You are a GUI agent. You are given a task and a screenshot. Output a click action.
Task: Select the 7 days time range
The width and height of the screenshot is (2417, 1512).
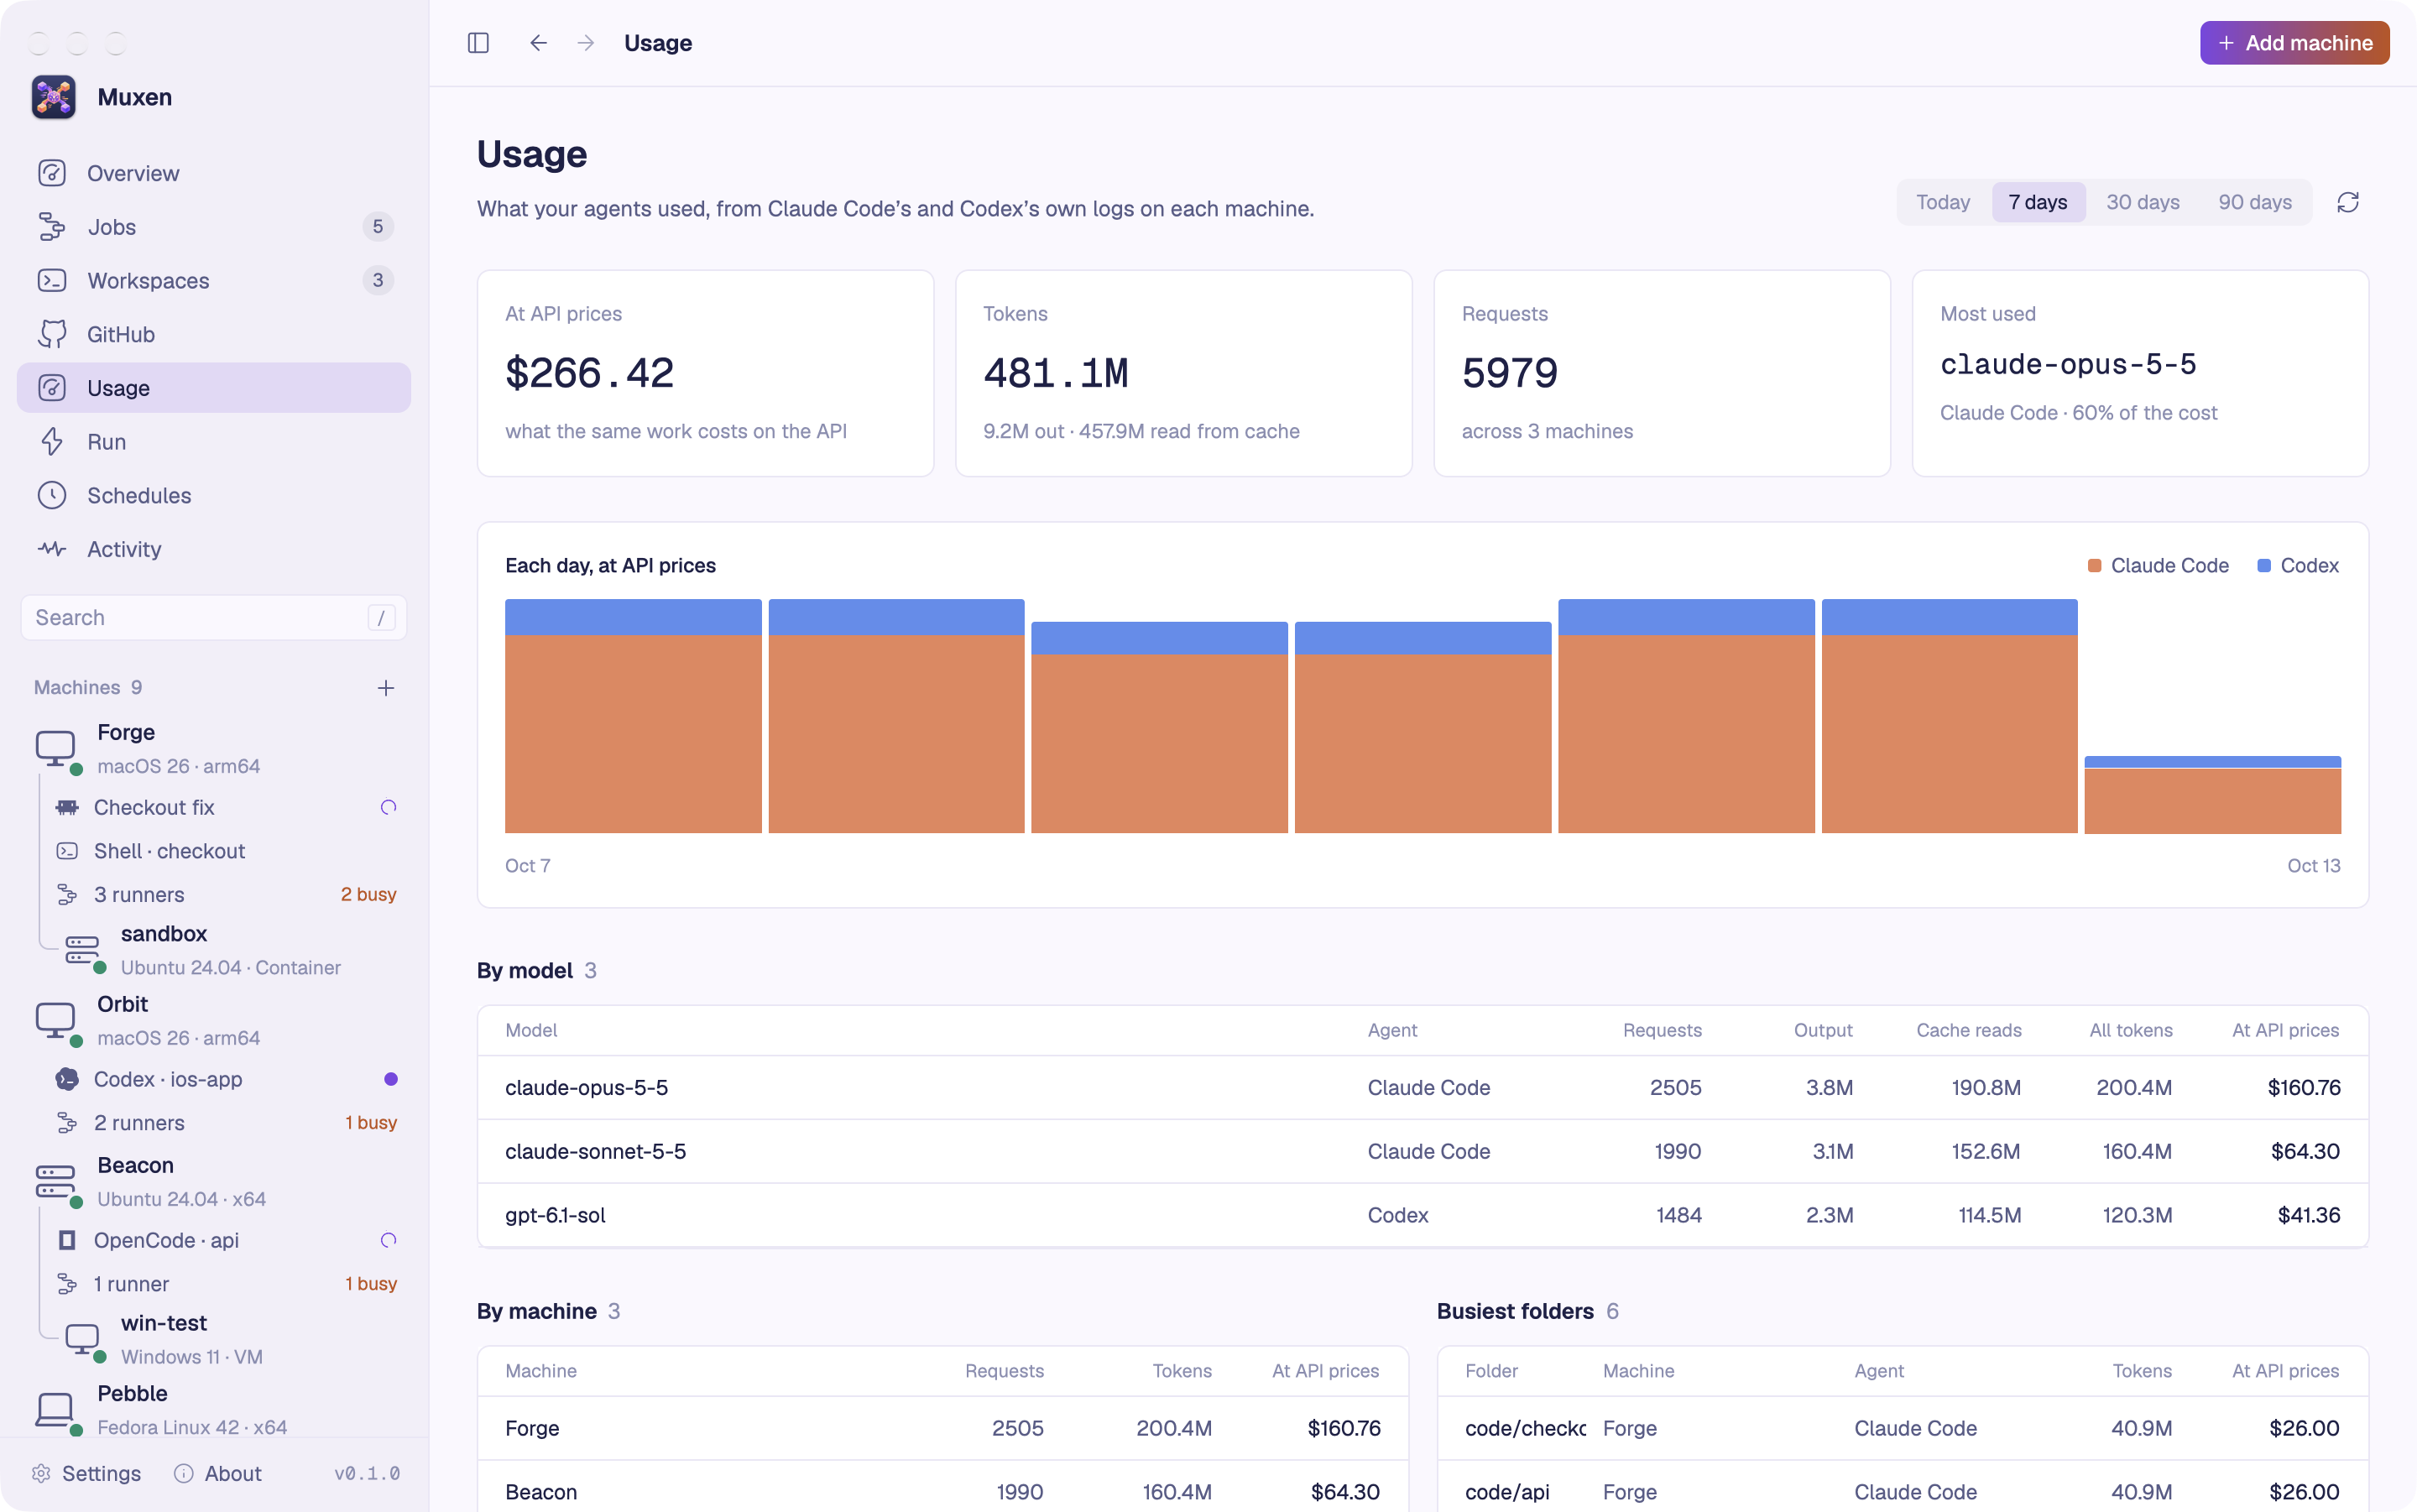[x=2038, y=202]
